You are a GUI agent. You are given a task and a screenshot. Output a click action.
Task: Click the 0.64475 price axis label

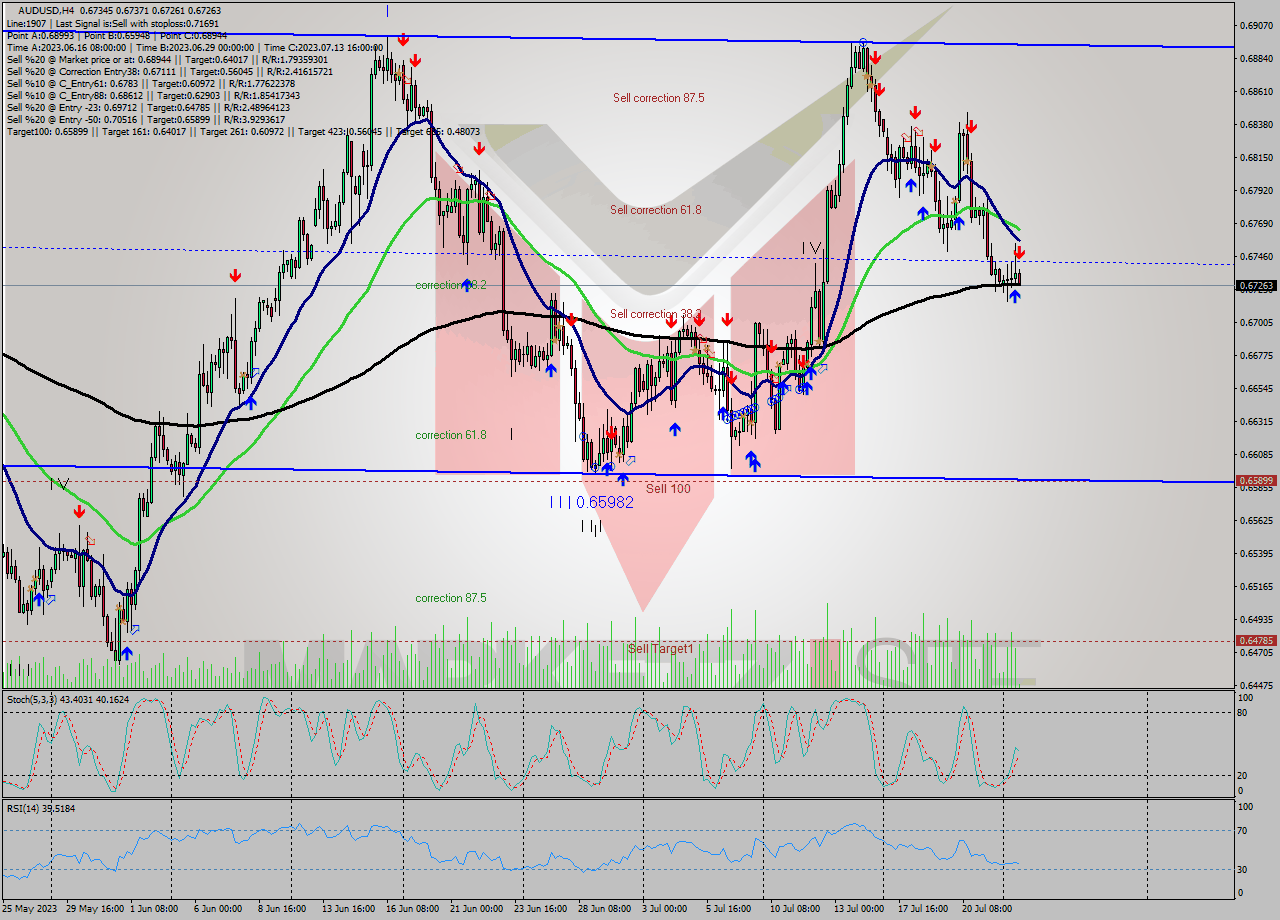point(1256,685)
